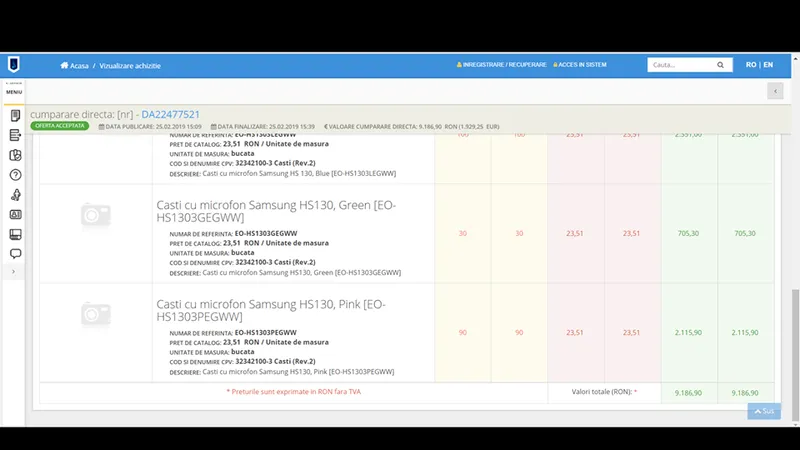
Task: Click the page vertical scrollbar thumb
Action: click(x=795, y=355)
